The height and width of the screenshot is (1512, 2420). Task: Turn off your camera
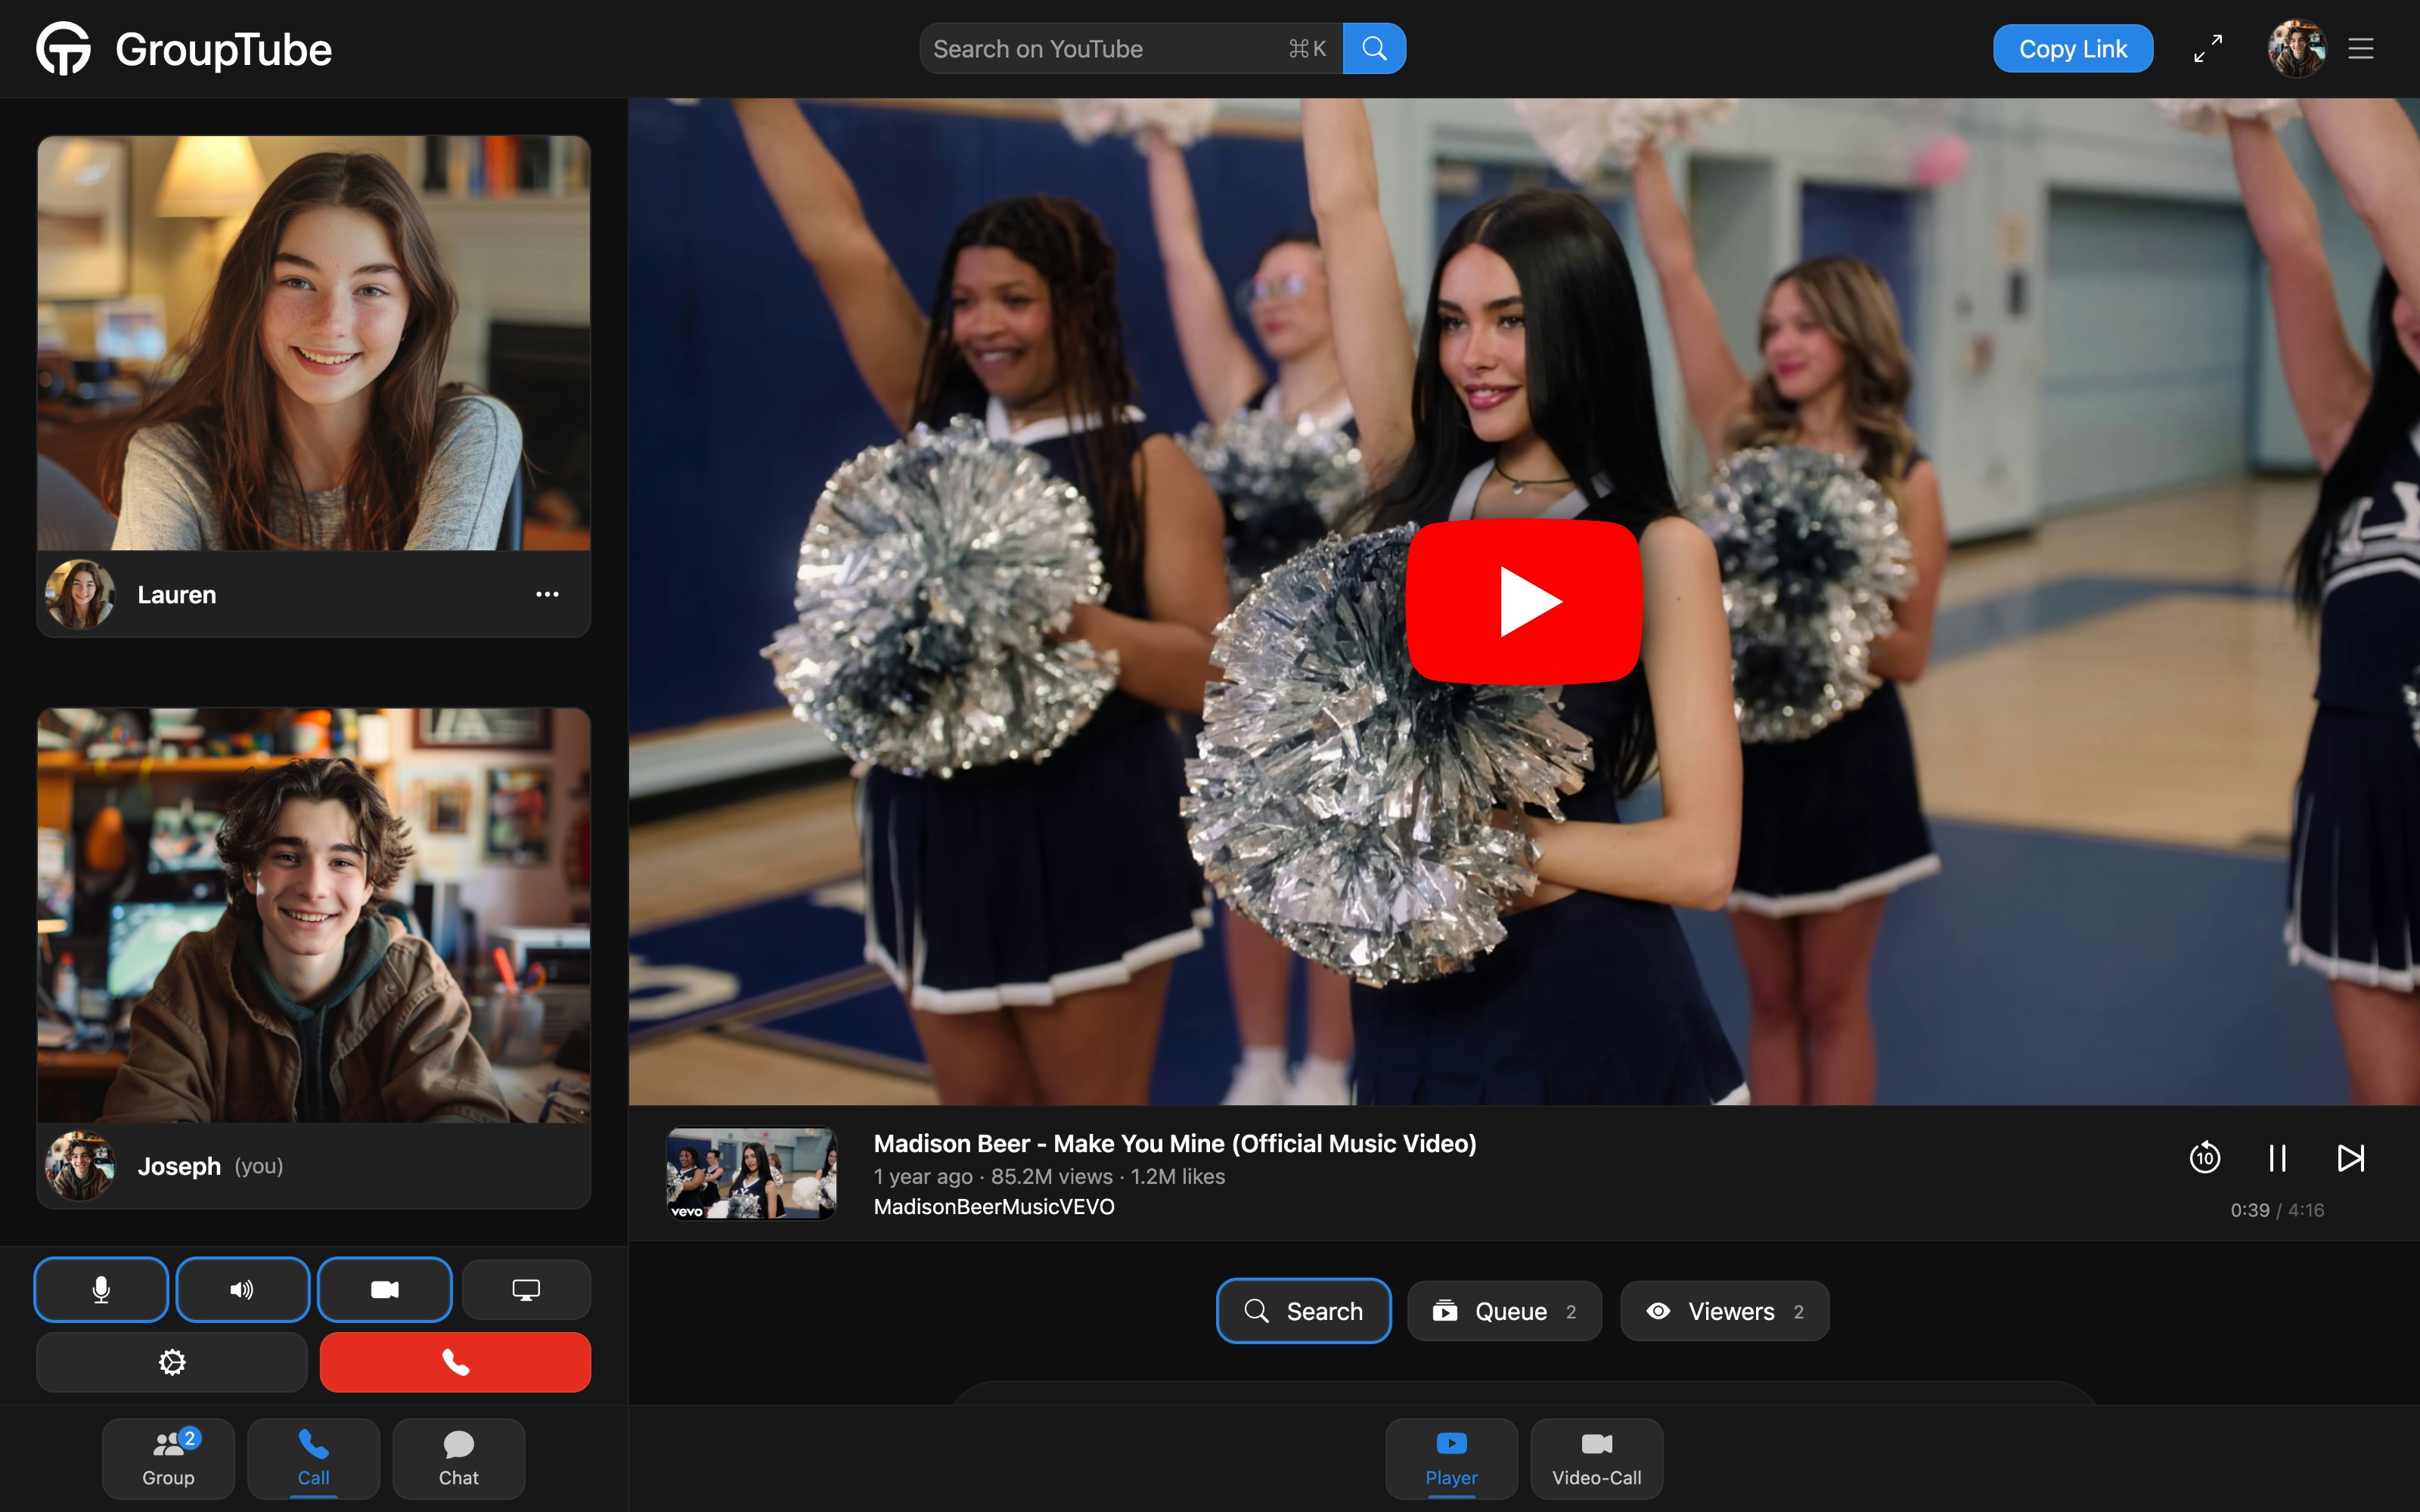pyautogui.click(x=384, y=1289)
